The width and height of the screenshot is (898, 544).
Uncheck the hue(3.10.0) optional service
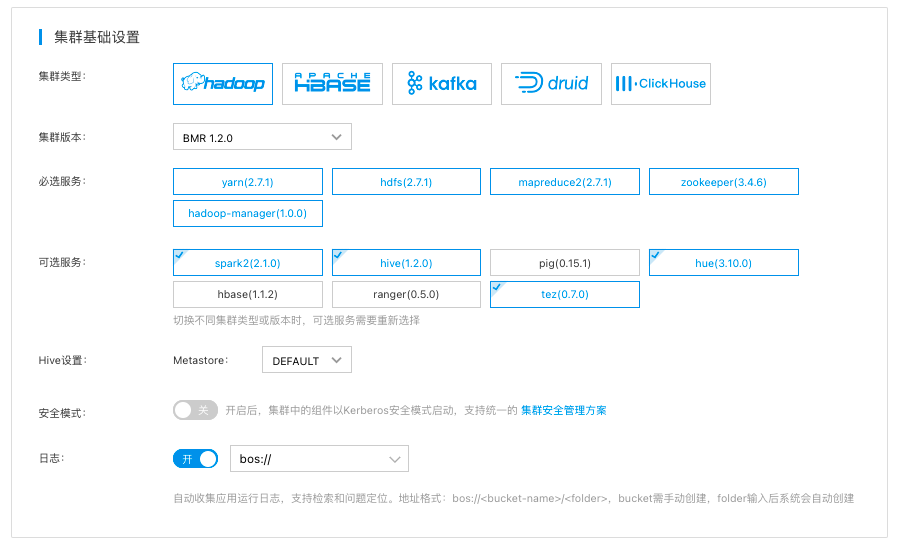(x=723, y=263)
